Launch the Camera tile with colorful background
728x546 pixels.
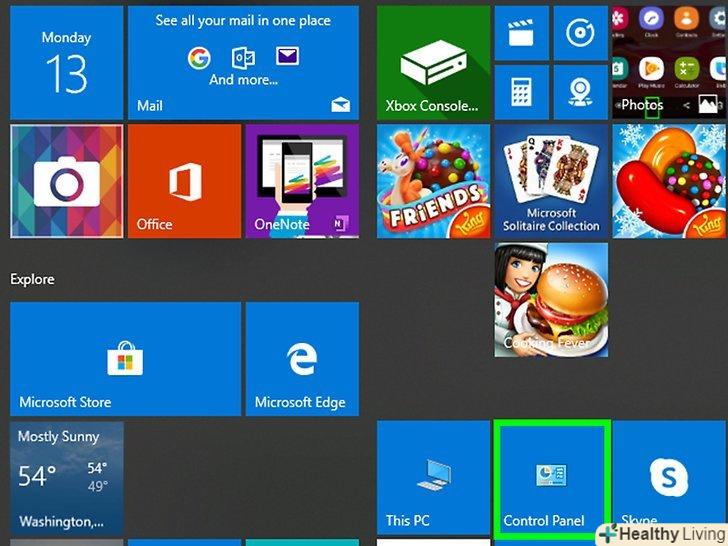[x=66, y=181]
